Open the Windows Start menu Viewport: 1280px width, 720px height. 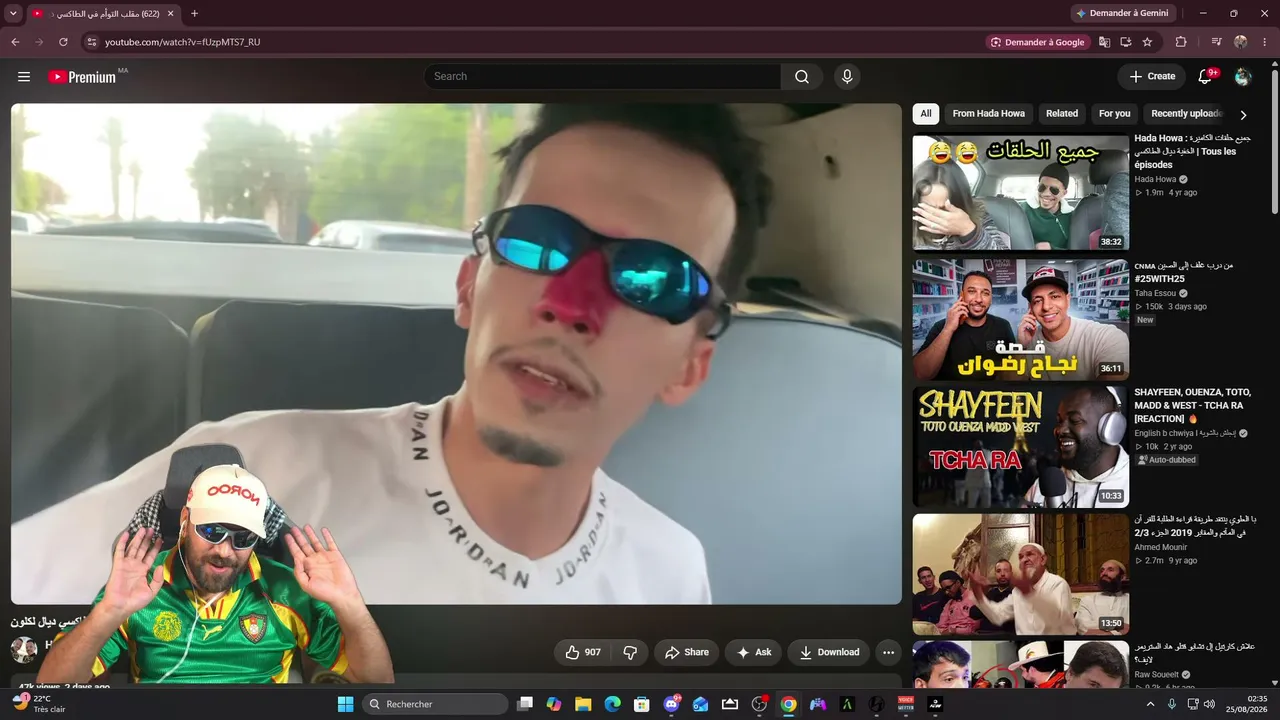345,704
